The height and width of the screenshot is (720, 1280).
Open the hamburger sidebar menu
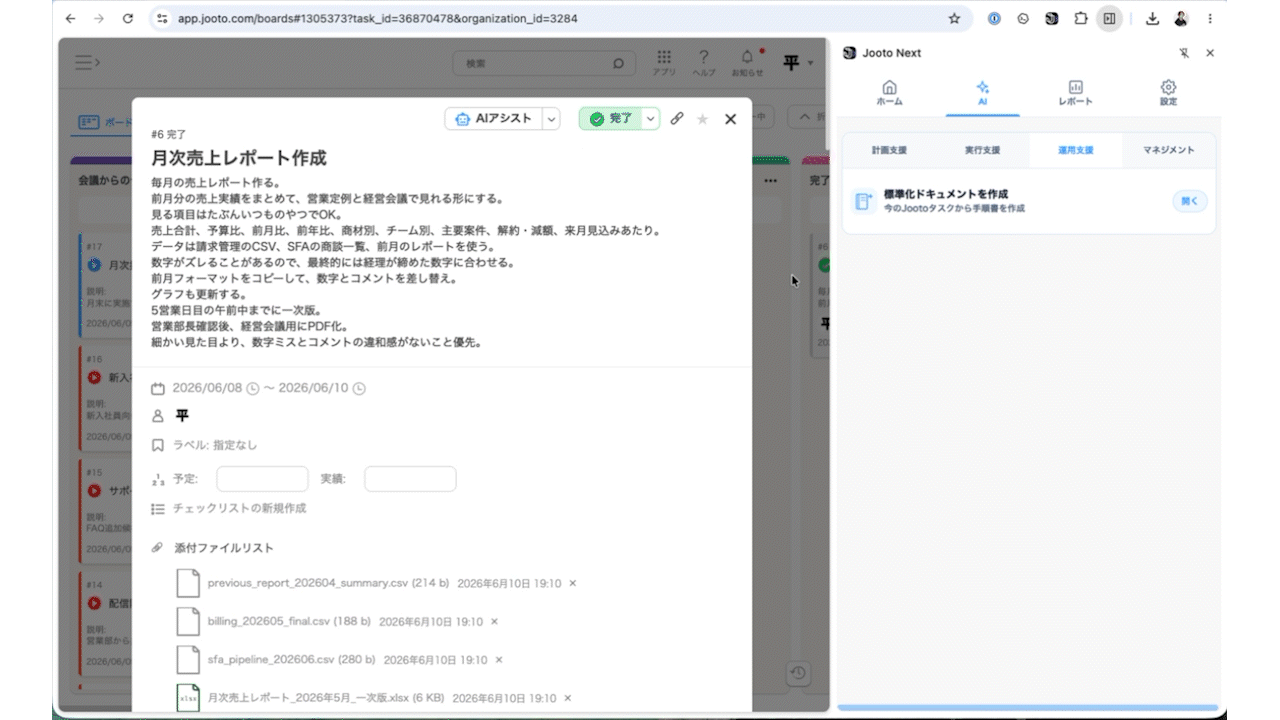(x=88, y=63)
